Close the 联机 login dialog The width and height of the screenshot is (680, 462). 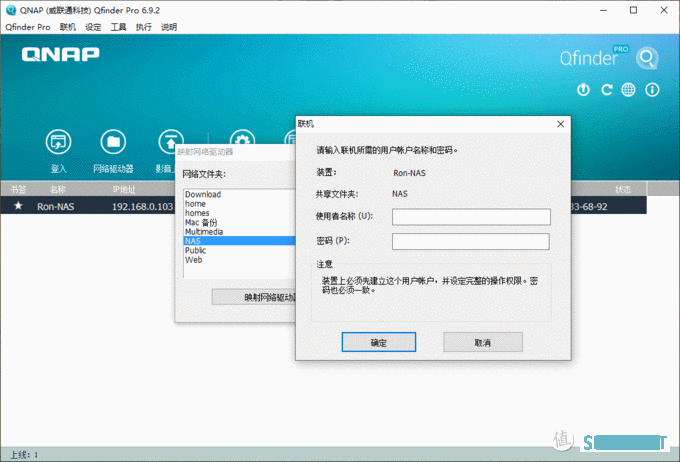pos(560,124)
